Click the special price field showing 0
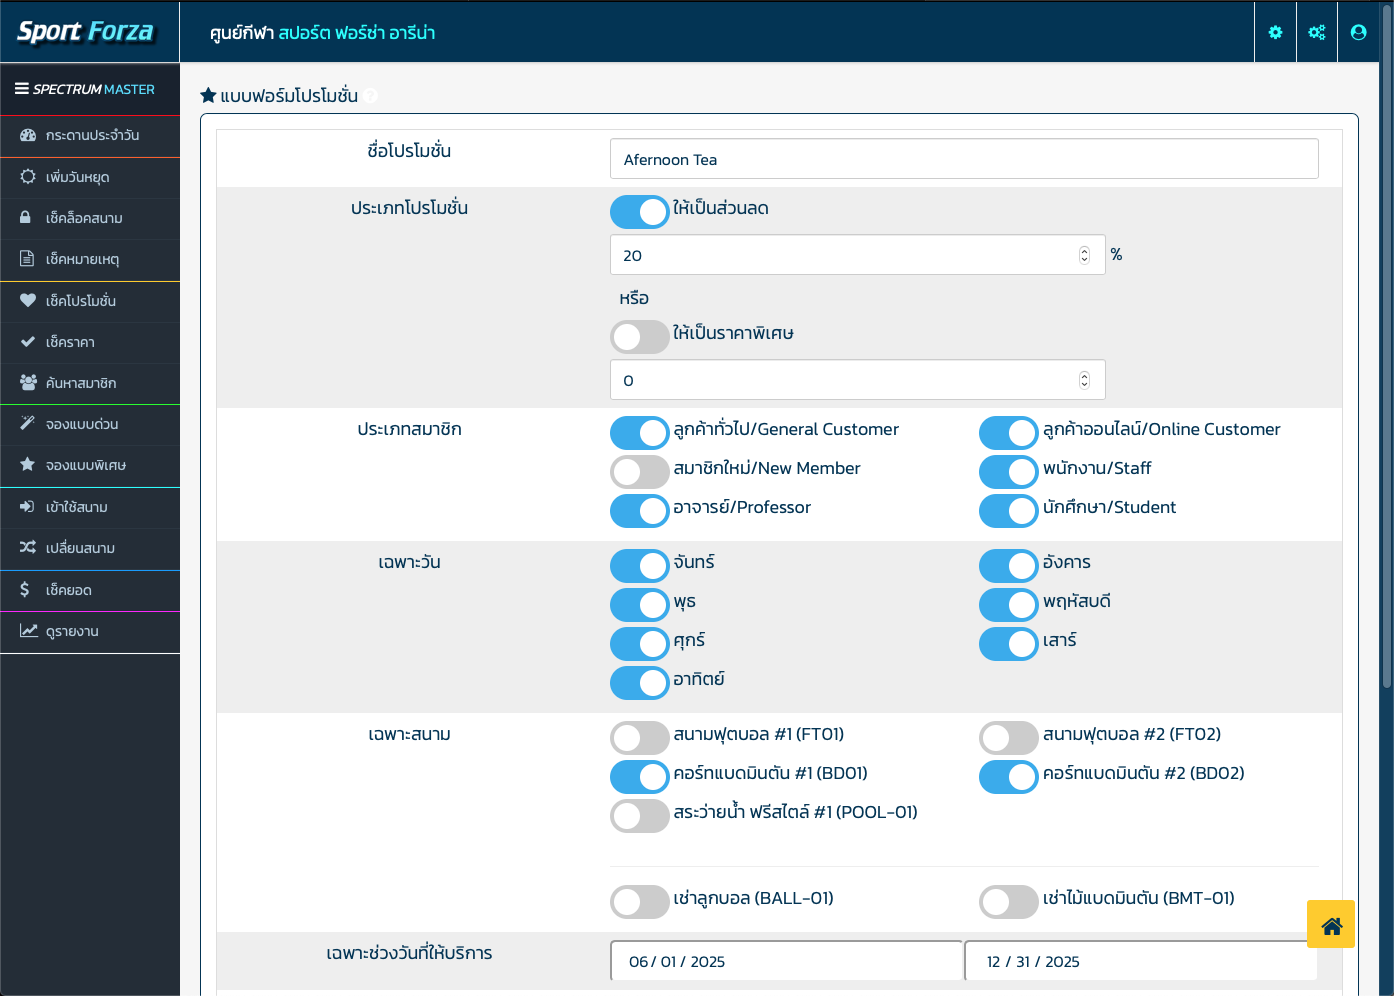Viewport: 1394px width, 996px height. click(x=858, y=380)
